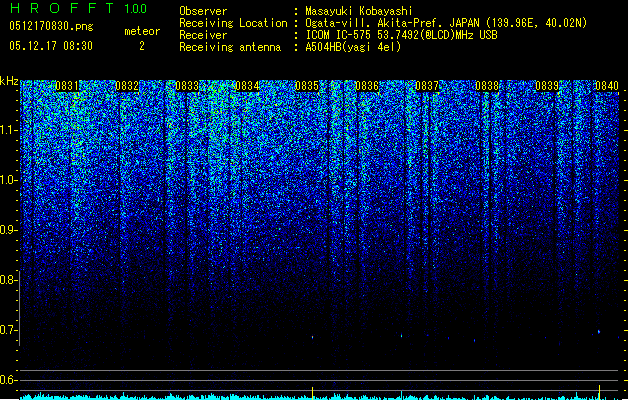Click the date stamp 05.12.17 08:30

click(51, 46)
